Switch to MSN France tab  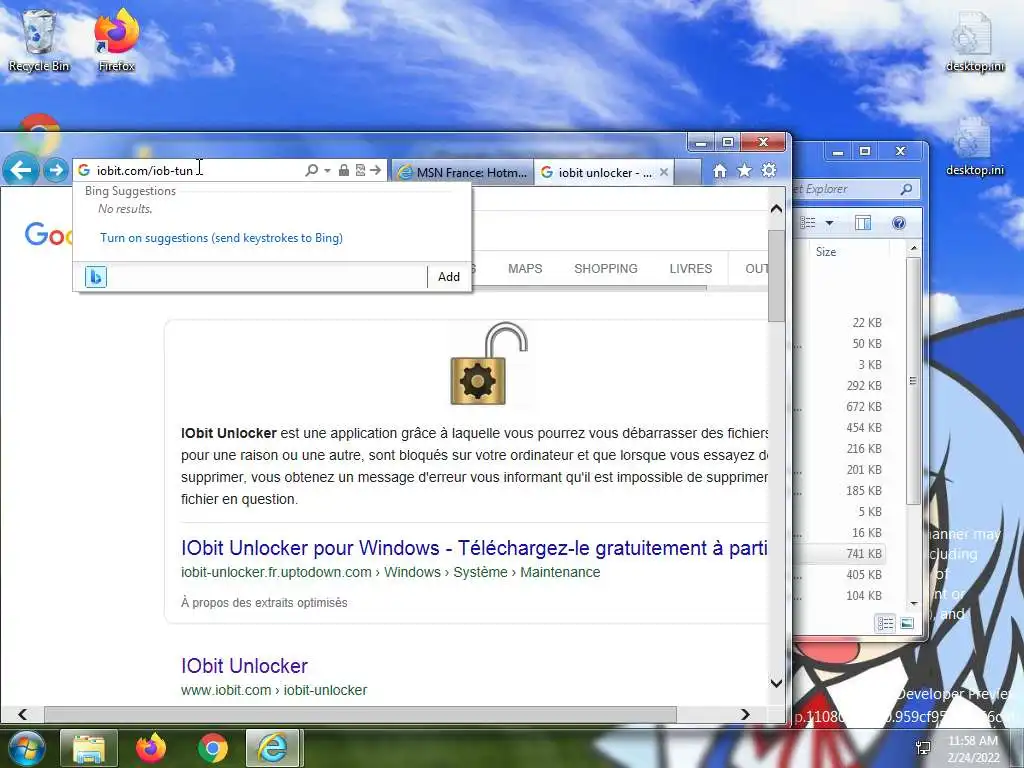click(462, 172)
